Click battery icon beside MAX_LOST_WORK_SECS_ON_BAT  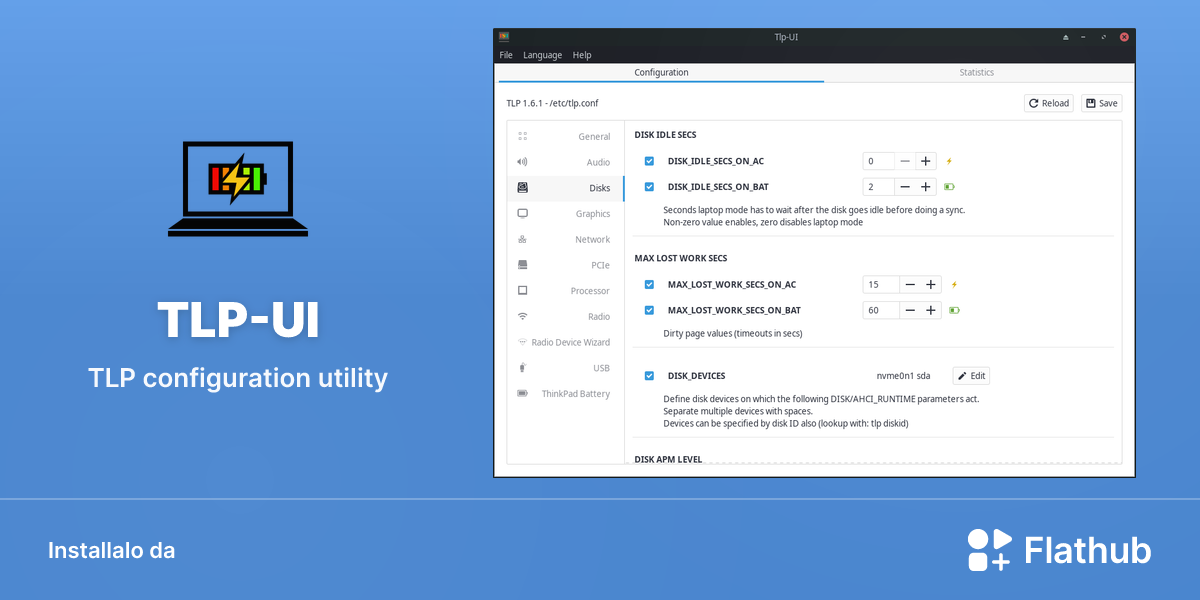[x=954, y=310]
